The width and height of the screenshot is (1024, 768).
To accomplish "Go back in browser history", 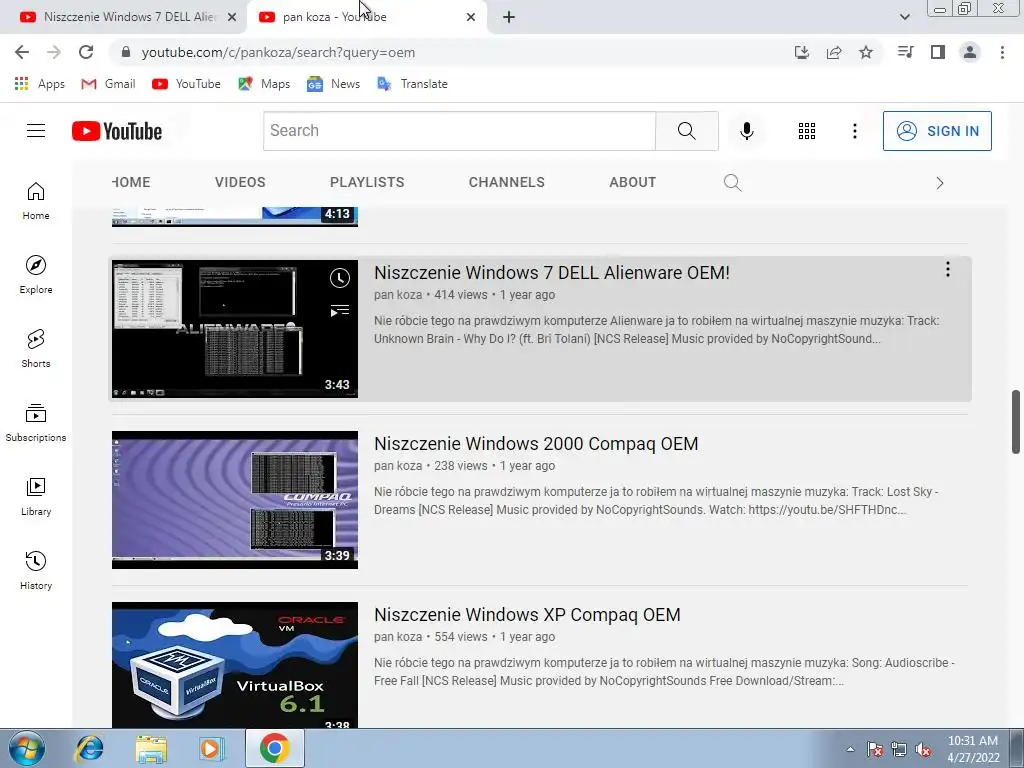I will (x=22, y=52).
